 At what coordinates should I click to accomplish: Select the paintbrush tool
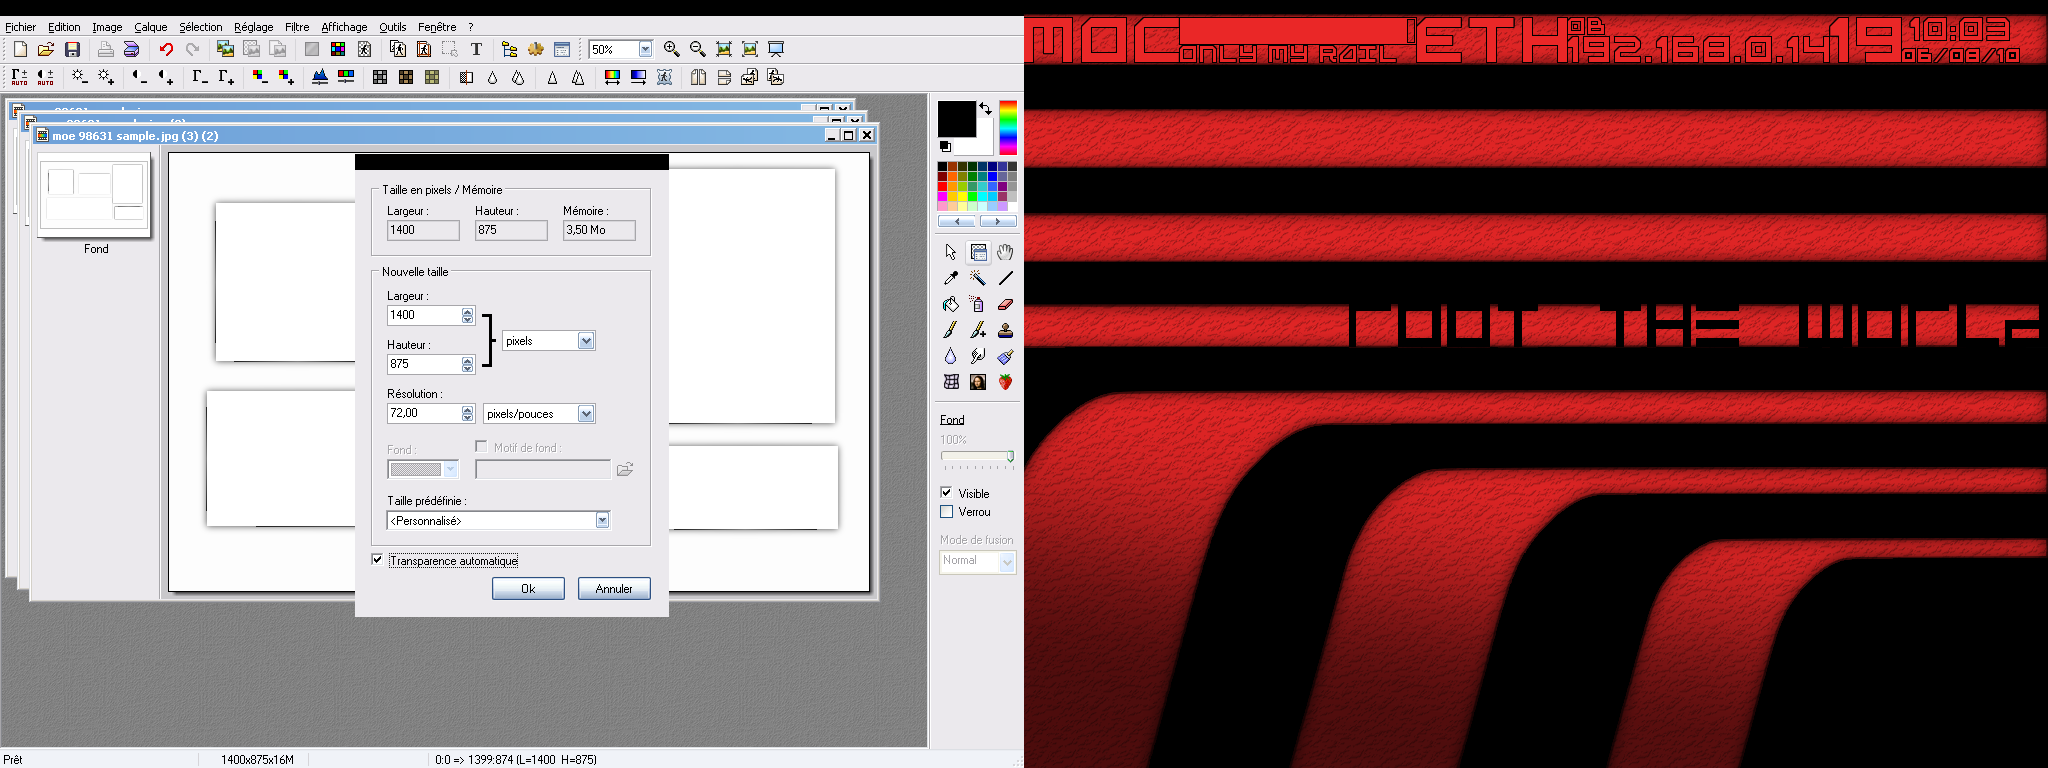point(951,330)
